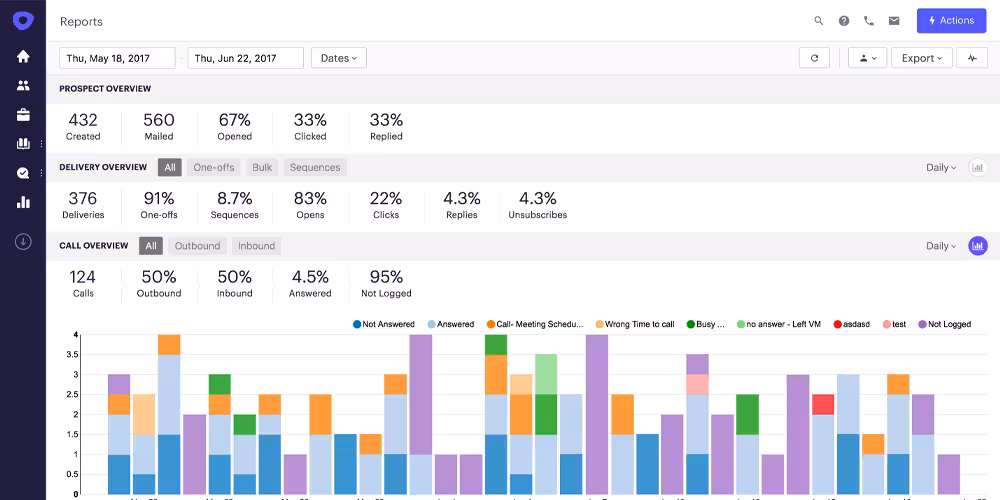Click the blue Actions button
Image resolution: width=1000 pixels, height=500 pixels.
pos(951,21)
